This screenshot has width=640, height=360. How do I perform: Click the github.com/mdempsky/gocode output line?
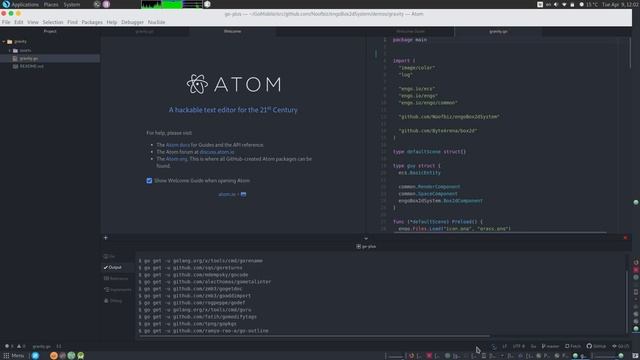[193, 275]
